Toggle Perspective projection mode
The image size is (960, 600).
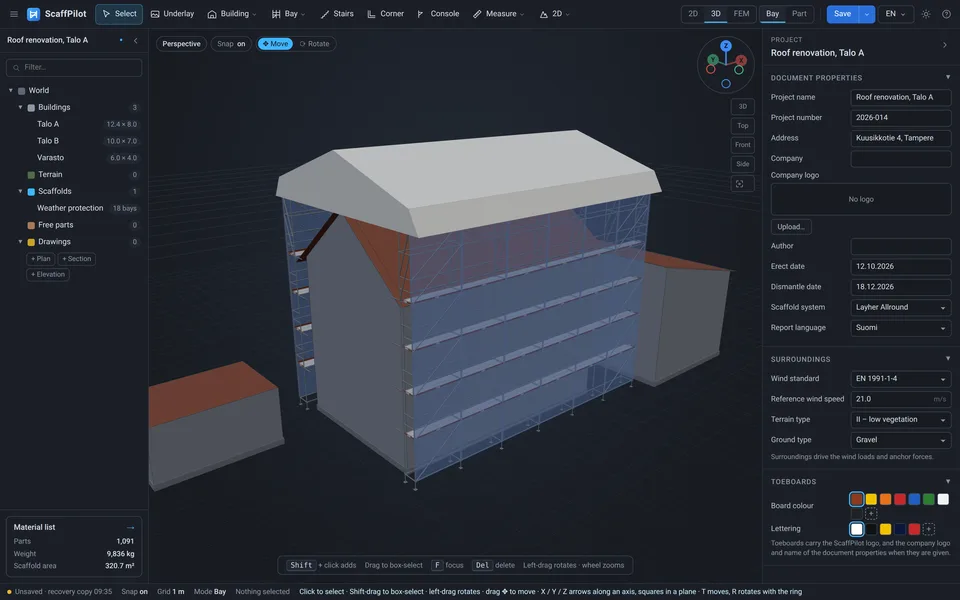181,44
